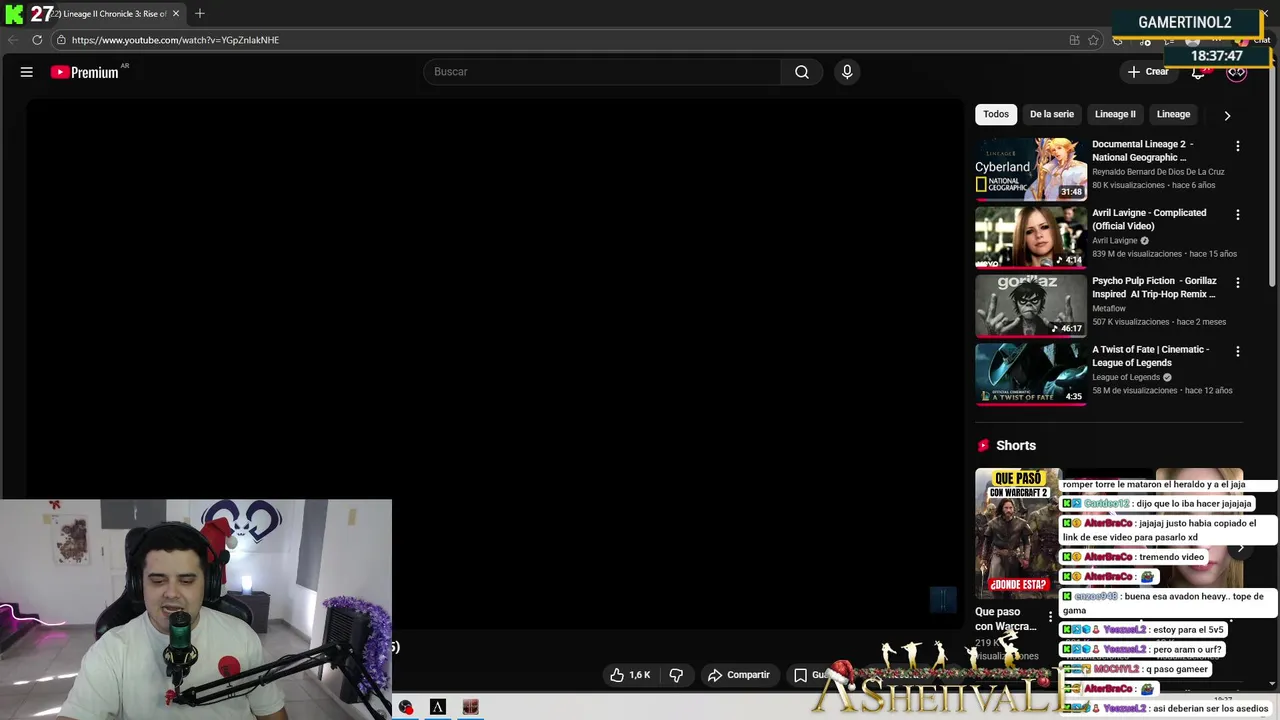Select the Todos filter chip

coord(996,114)
